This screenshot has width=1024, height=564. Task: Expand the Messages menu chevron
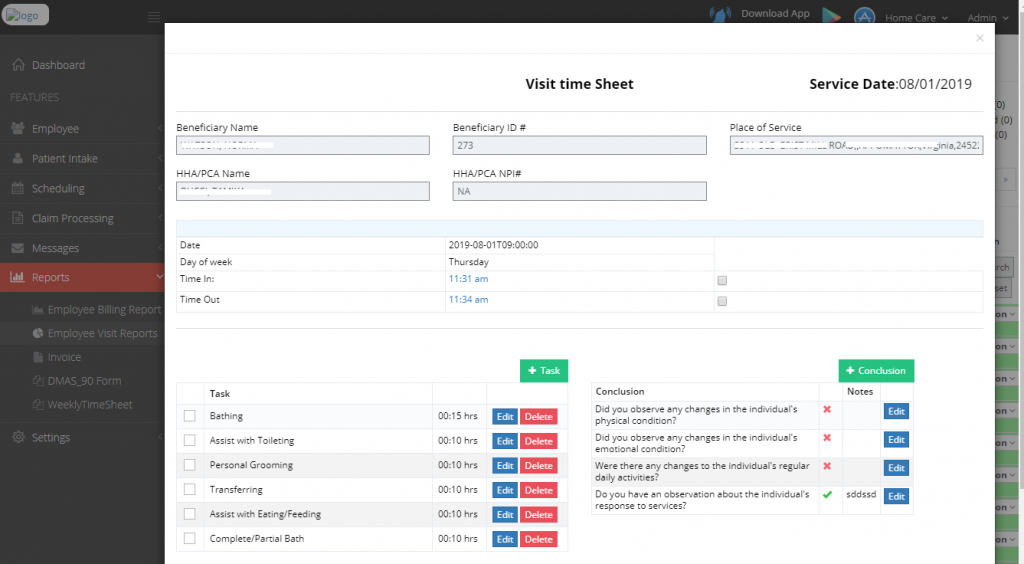(160, 248)
